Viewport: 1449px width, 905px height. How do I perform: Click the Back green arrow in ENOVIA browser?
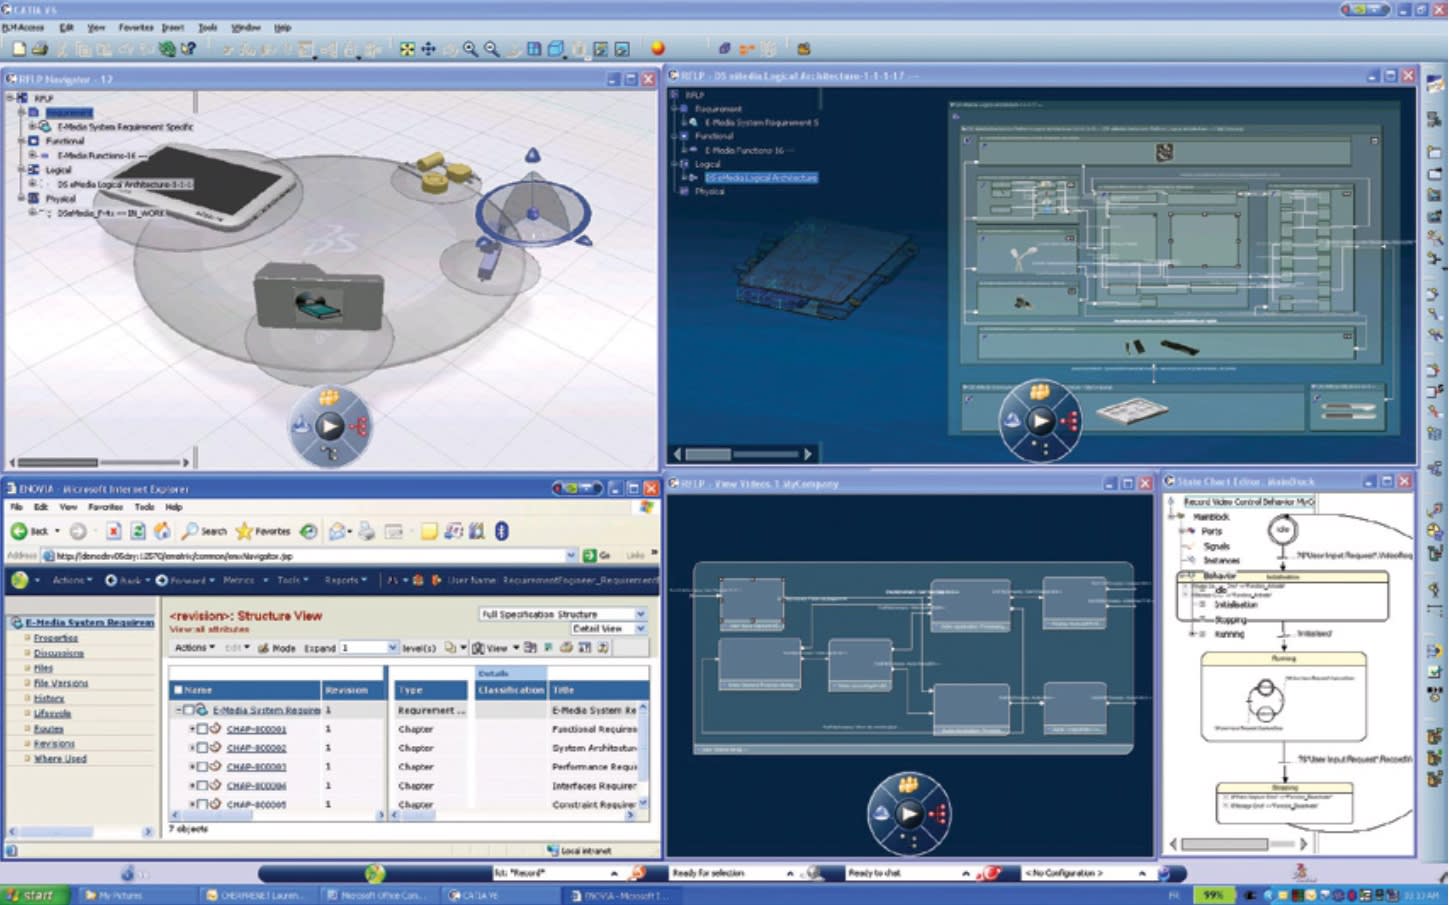point(19,531)
